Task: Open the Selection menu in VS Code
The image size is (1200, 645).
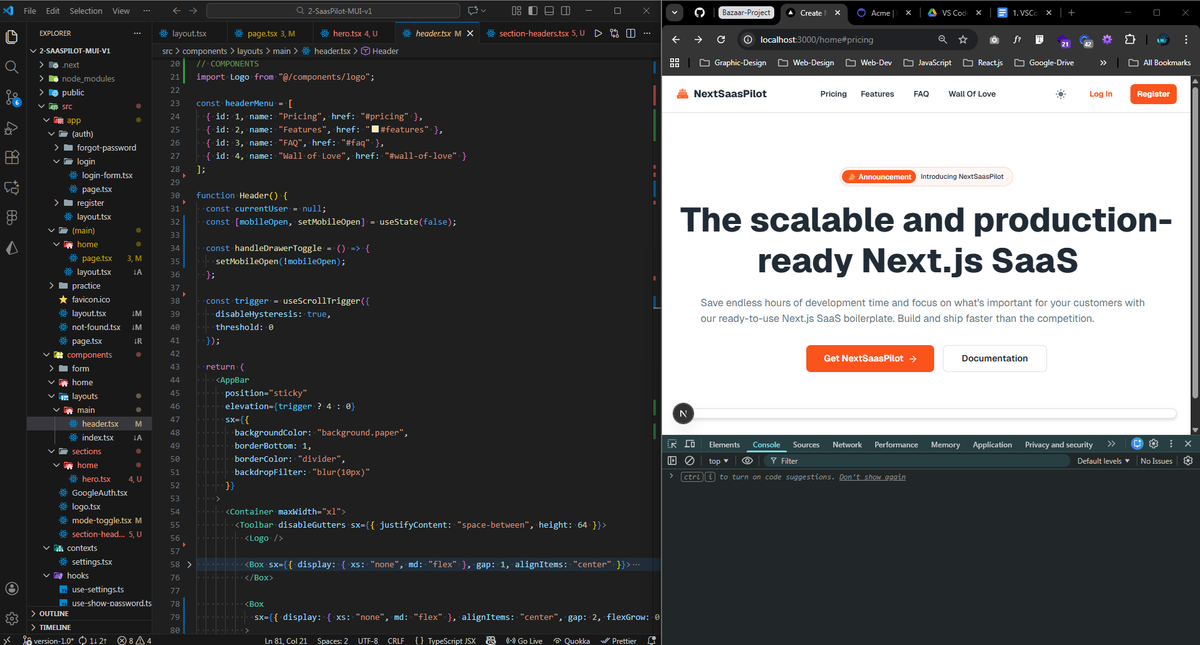Action: pyautogui.click(x=85, y=10)
